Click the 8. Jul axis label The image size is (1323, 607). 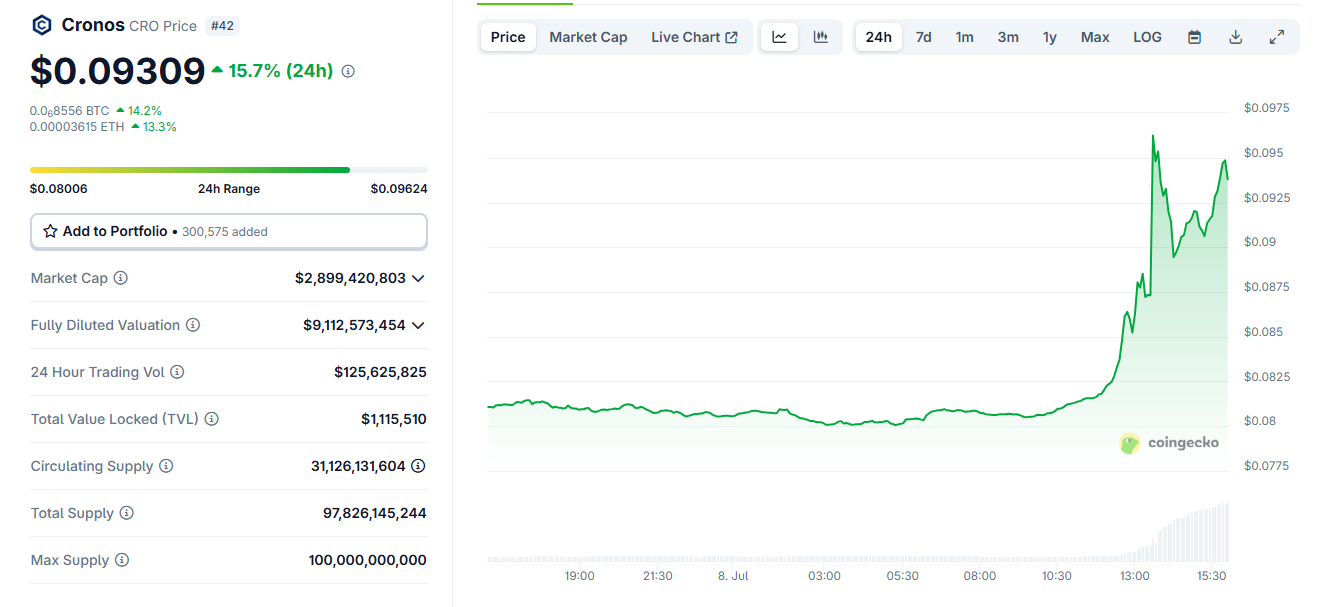point(733,576)
